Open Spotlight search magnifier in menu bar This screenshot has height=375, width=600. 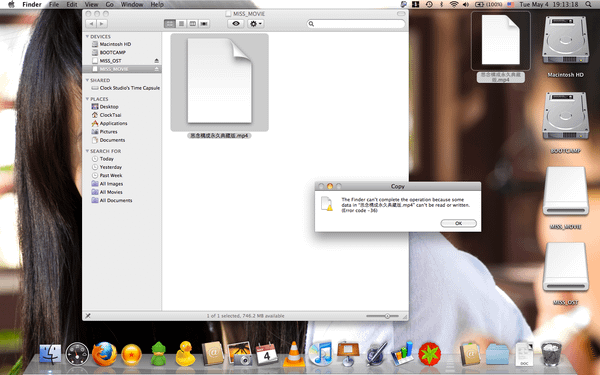click(588, 5)
